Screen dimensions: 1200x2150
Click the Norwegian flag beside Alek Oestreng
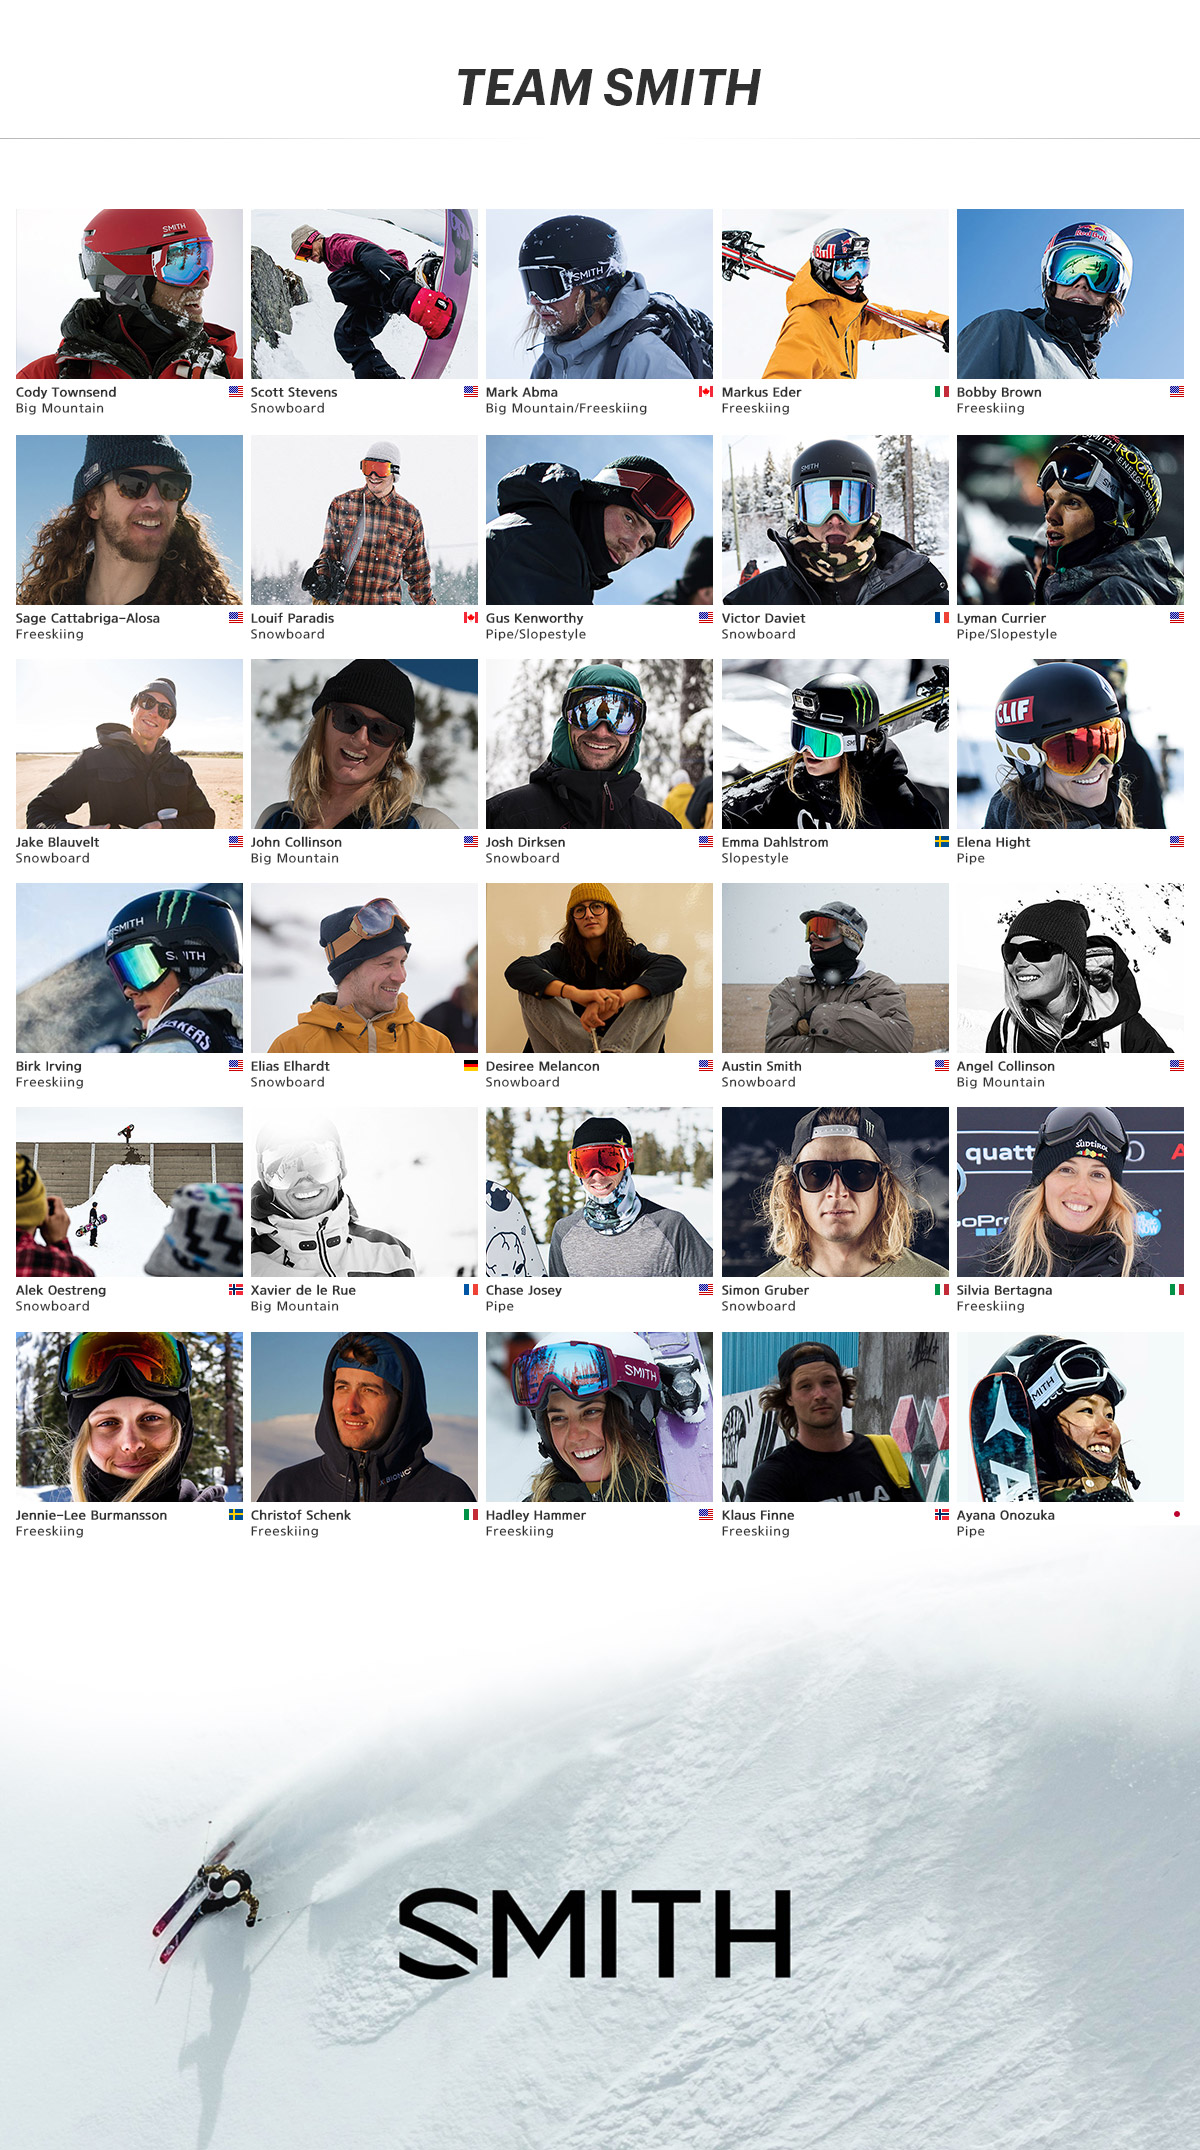[236, 1290]
